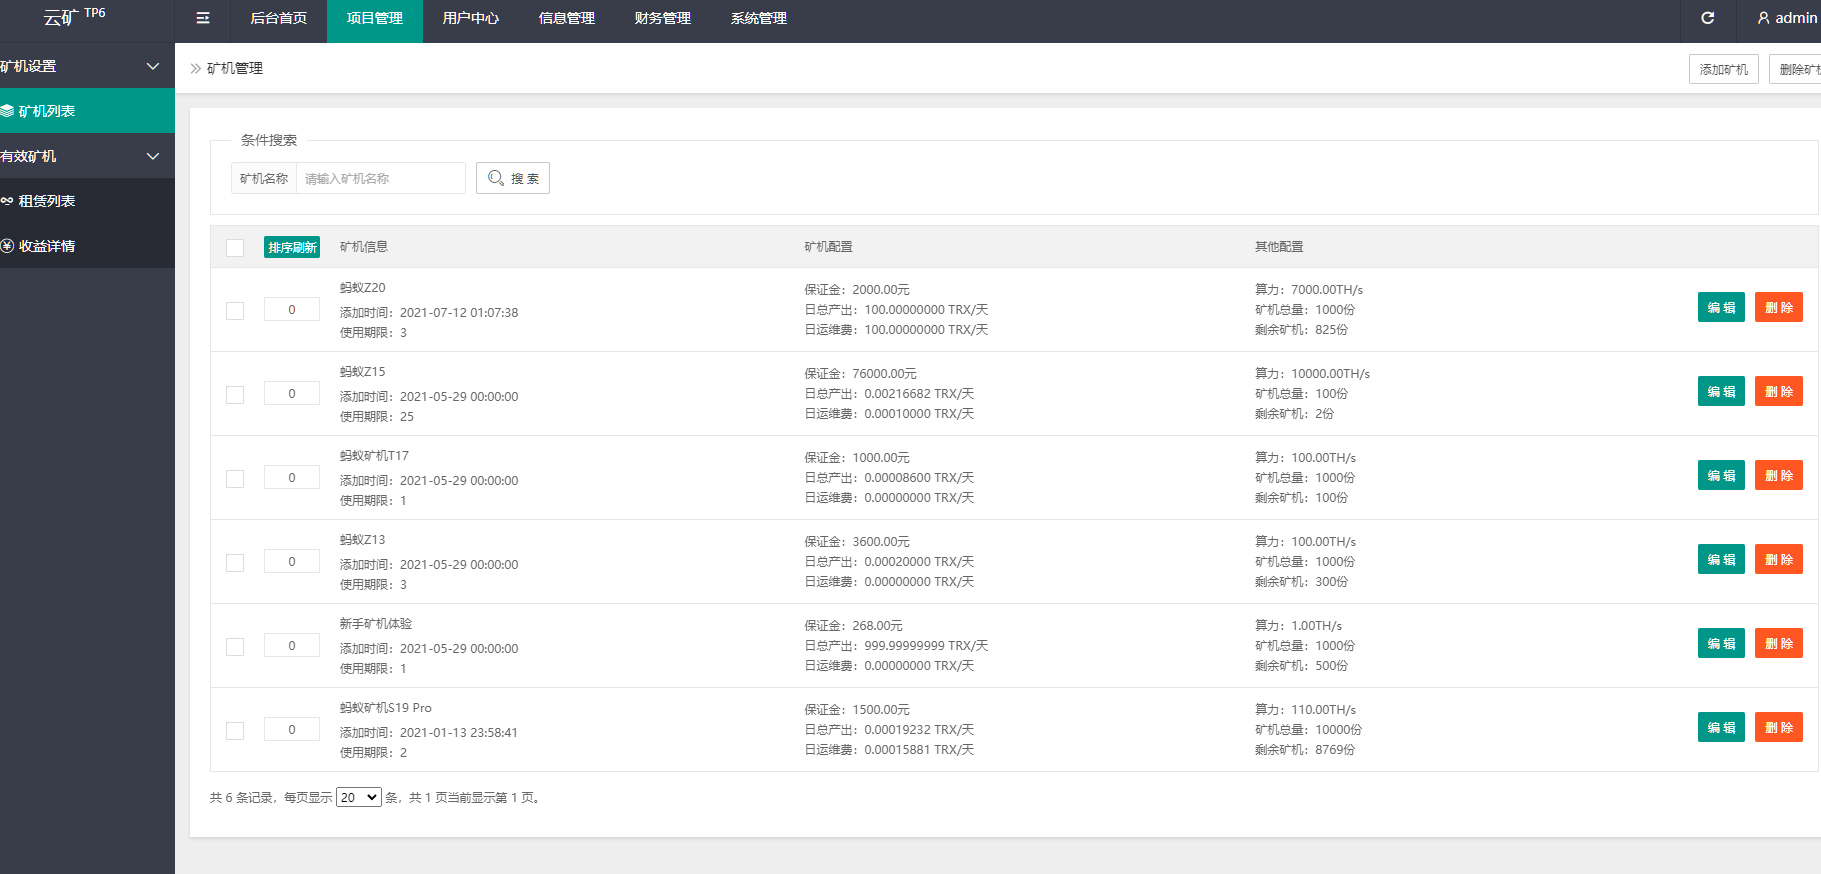The image size is (1821, 874).
Task: Click the refresh icon in top bar
Action: pyautogui.click(x=1707, y=18)
